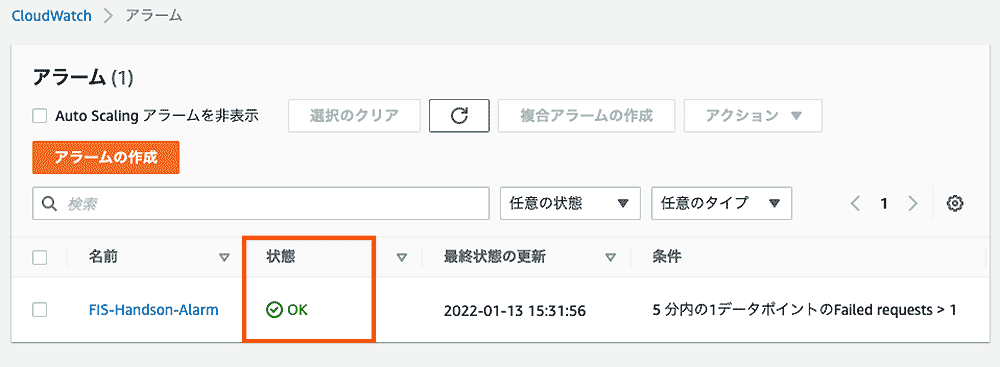The width and height of the screenshot is (1000, 367).
Task: Click into the 検索 search field
Action: click(x=261, y=204)
